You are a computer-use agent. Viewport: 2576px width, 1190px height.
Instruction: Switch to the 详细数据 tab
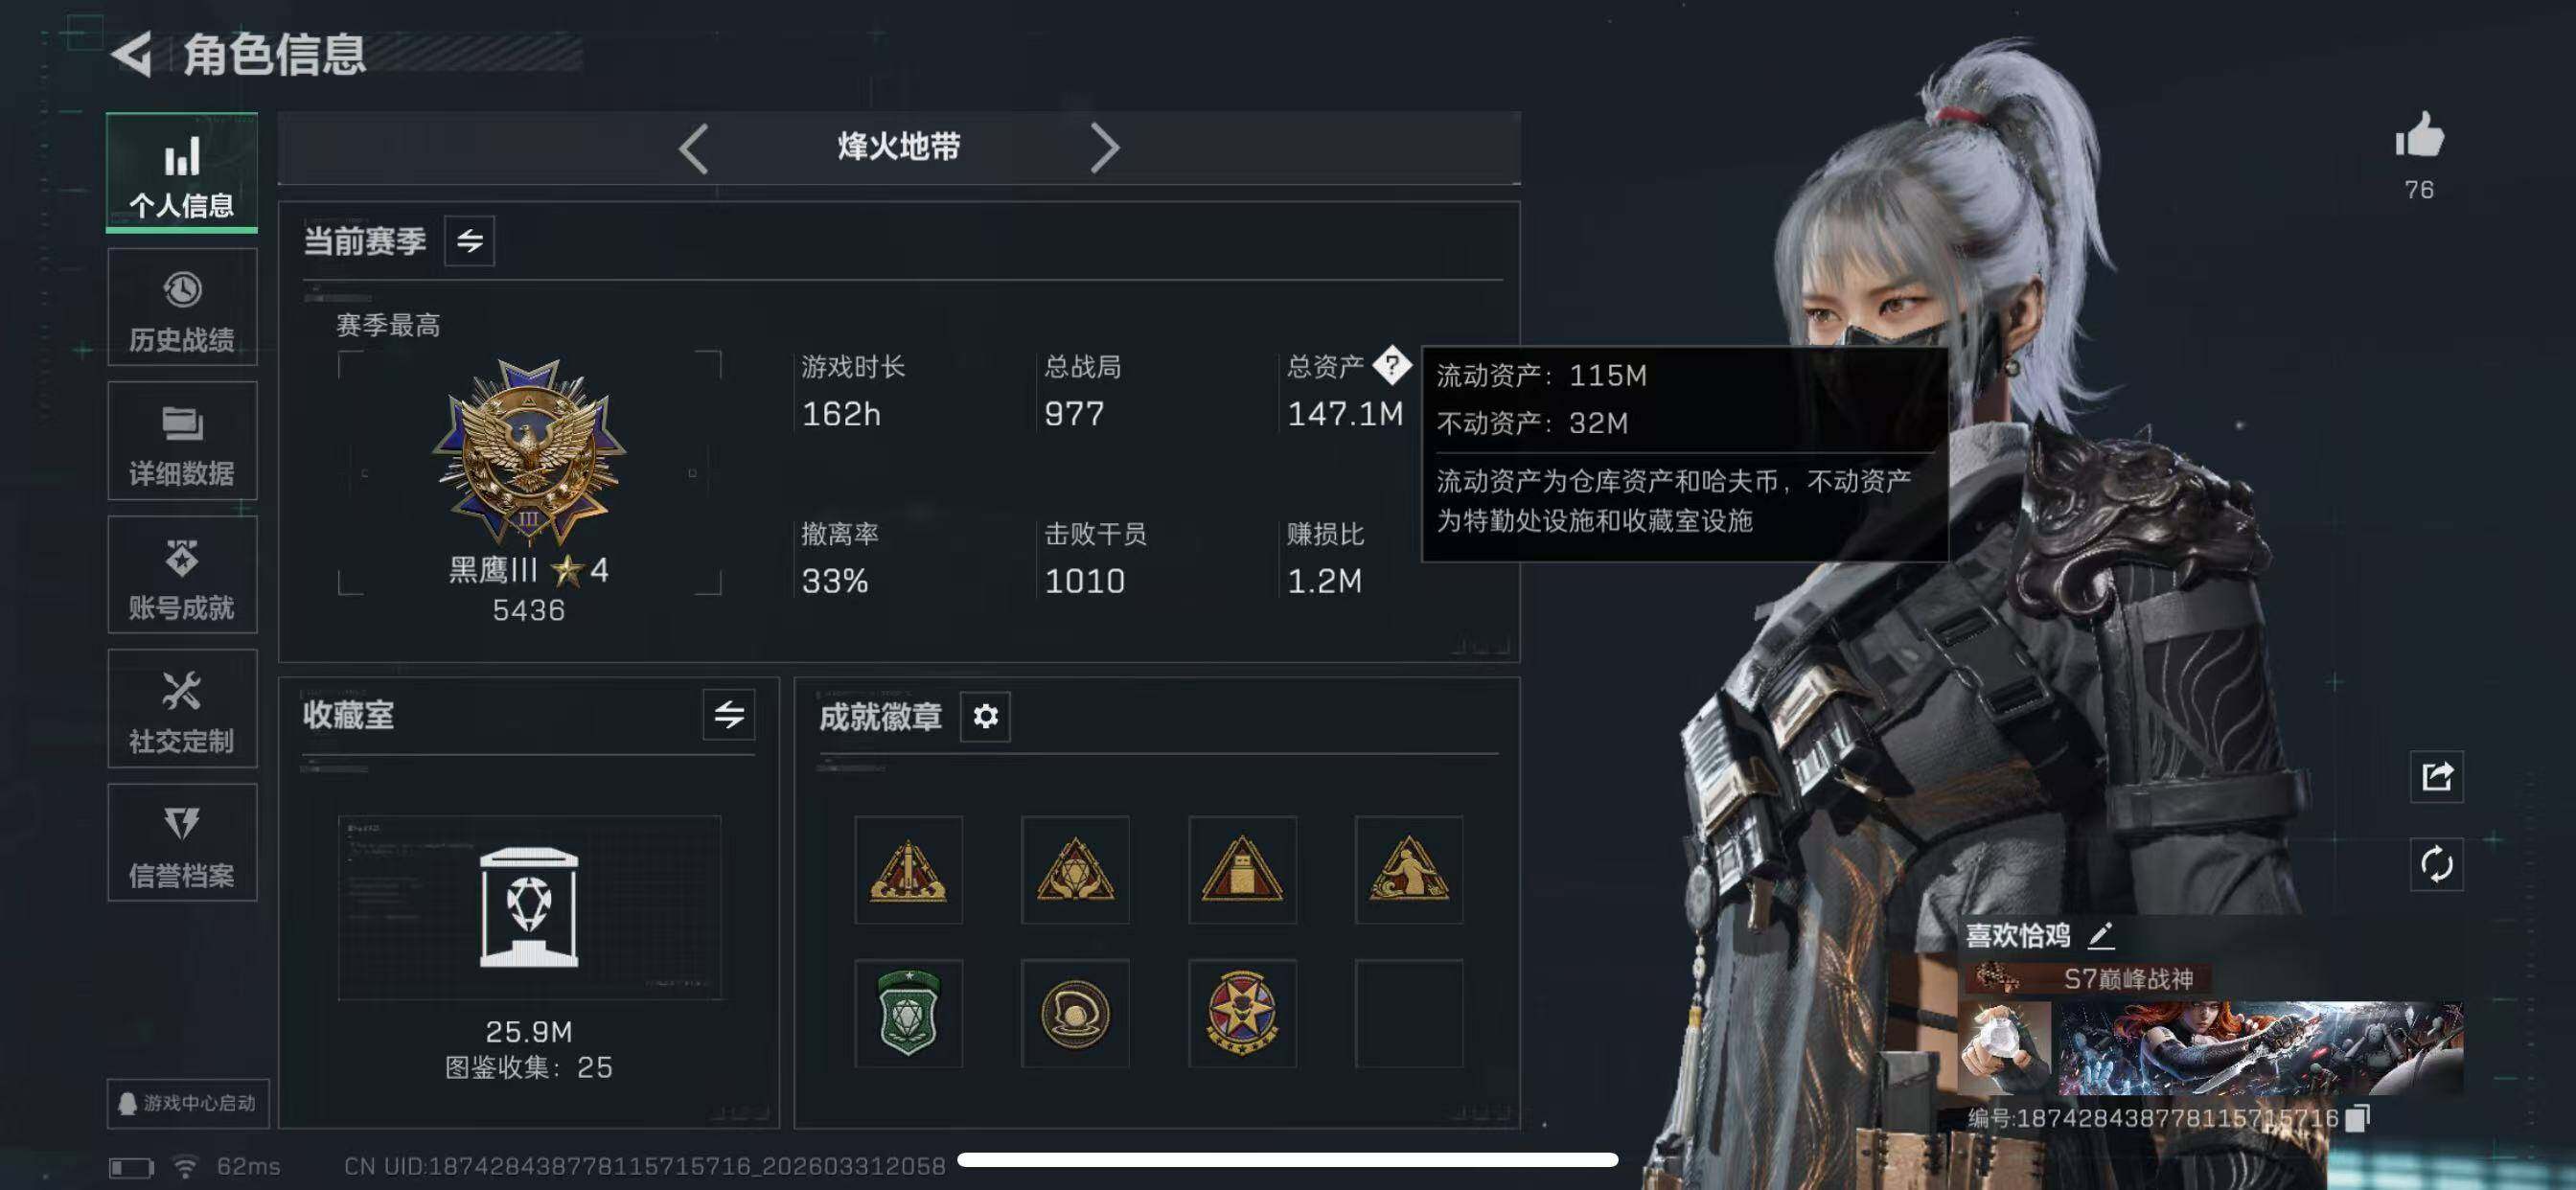[x=182, y=441]
